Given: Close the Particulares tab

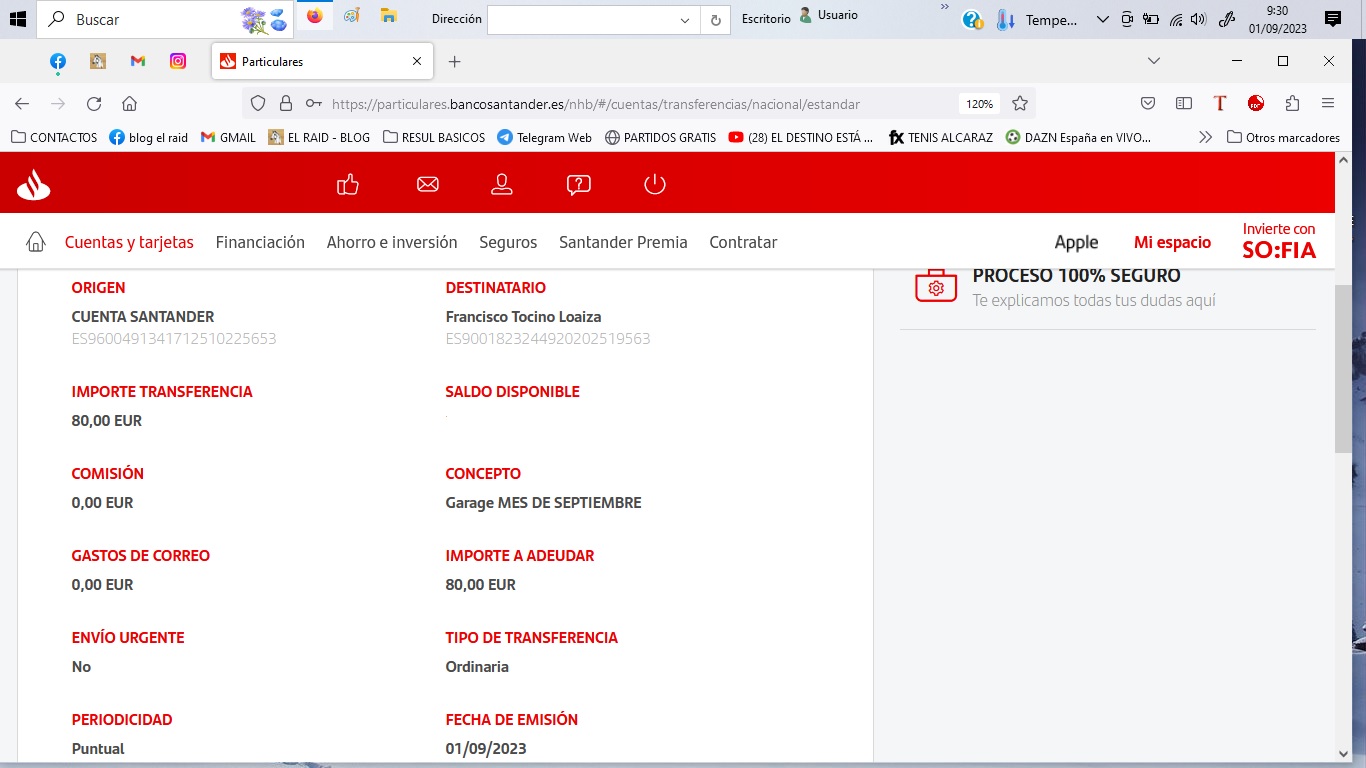Looking at the screenshot, I should (417, 61).
